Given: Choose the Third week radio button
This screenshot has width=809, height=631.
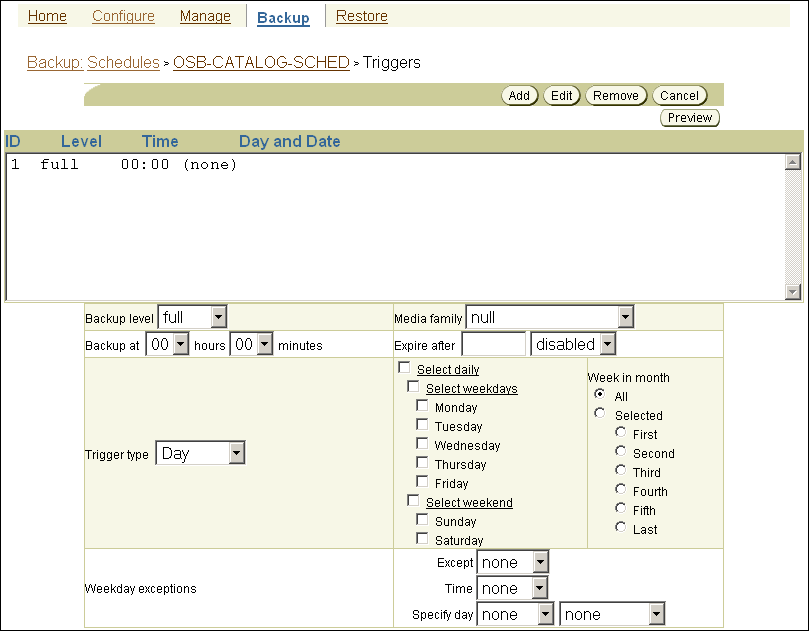Looking at the screenshot, I should point(621,470).
